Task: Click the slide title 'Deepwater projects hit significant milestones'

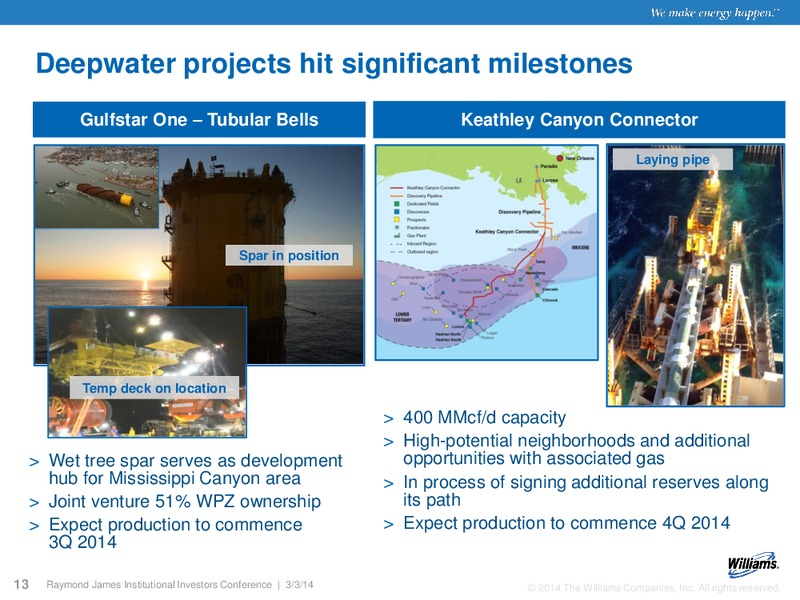Action: tap(334, 65)
